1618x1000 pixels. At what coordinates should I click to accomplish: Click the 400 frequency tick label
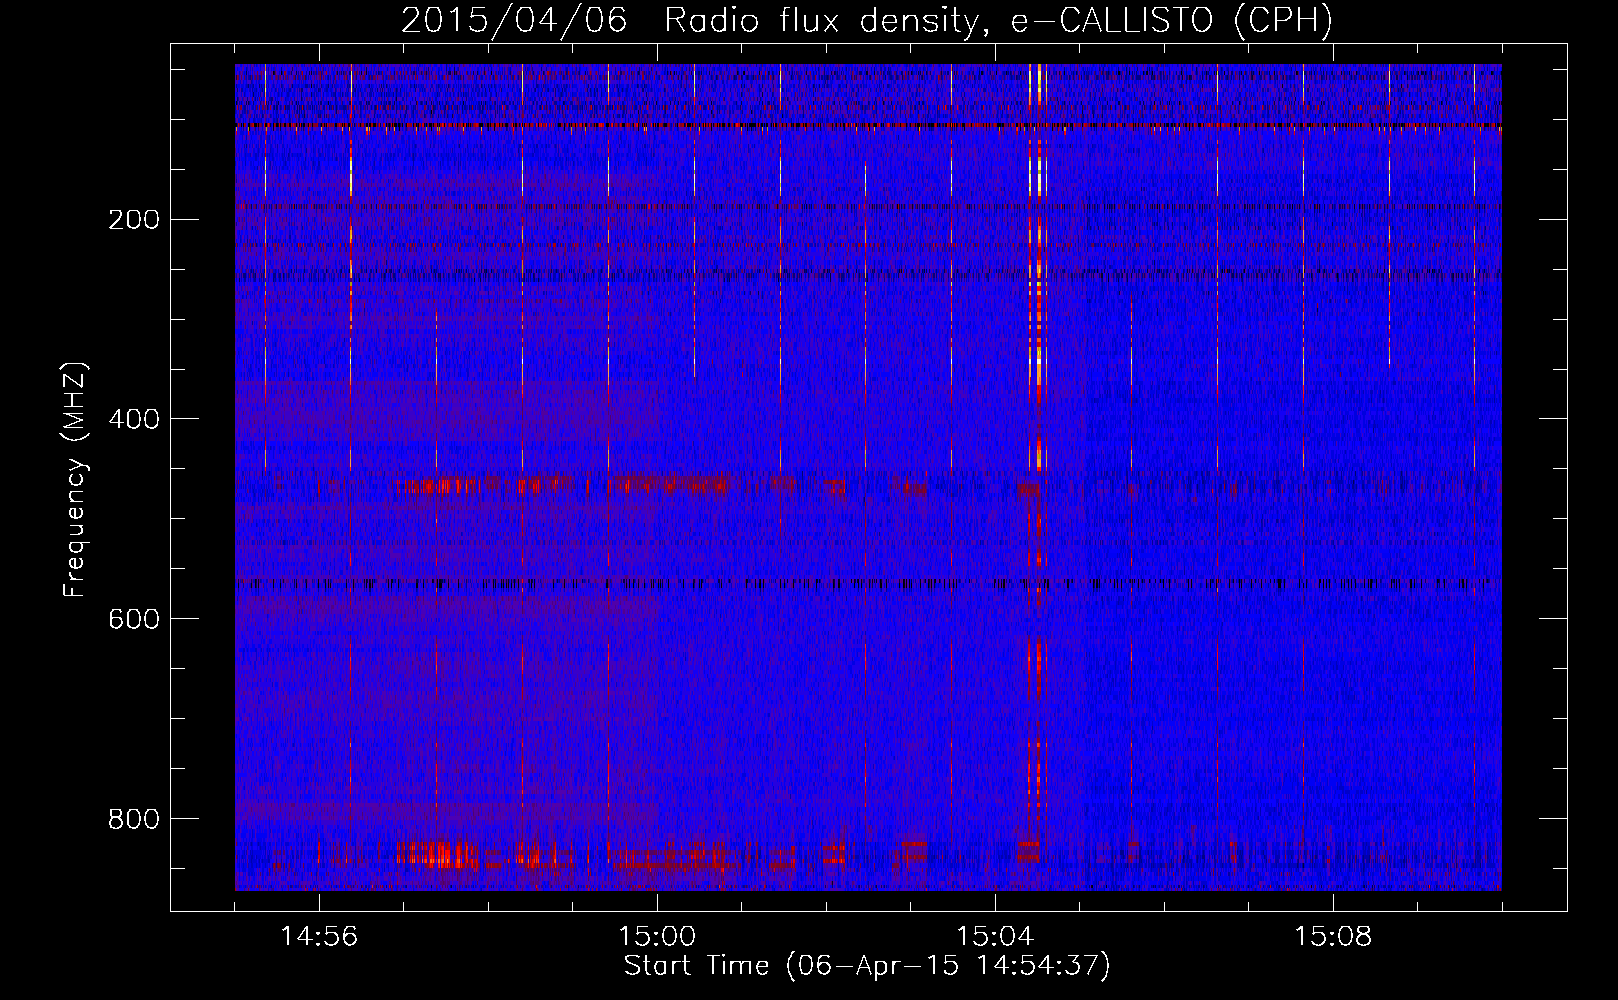(x=133, y=419)
